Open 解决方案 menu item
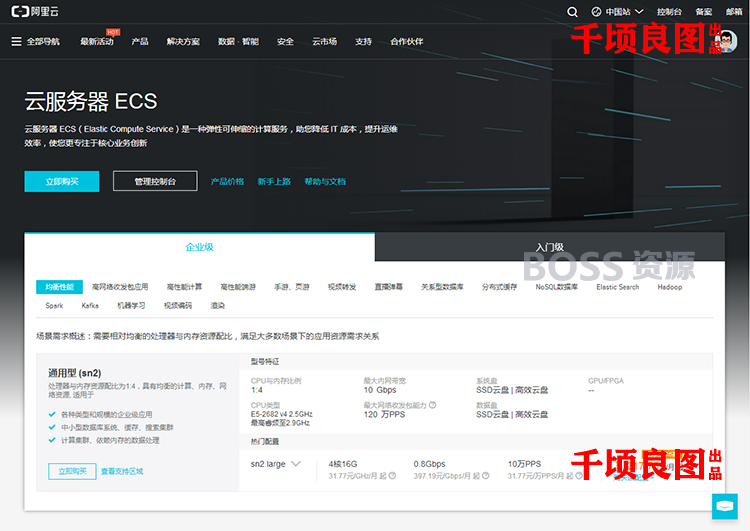This screenshot has height=531, width=750. (x=183, y=42)
